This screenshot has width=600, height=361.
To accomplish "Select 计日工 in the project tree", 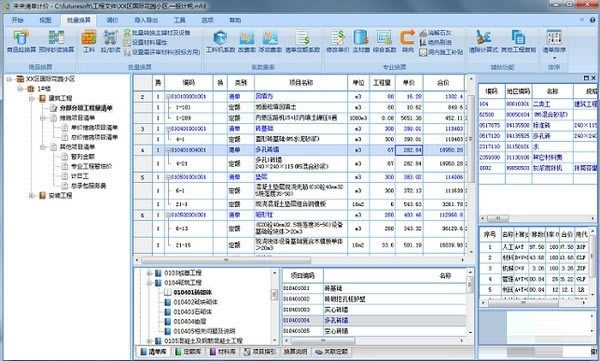I will 80,176.
